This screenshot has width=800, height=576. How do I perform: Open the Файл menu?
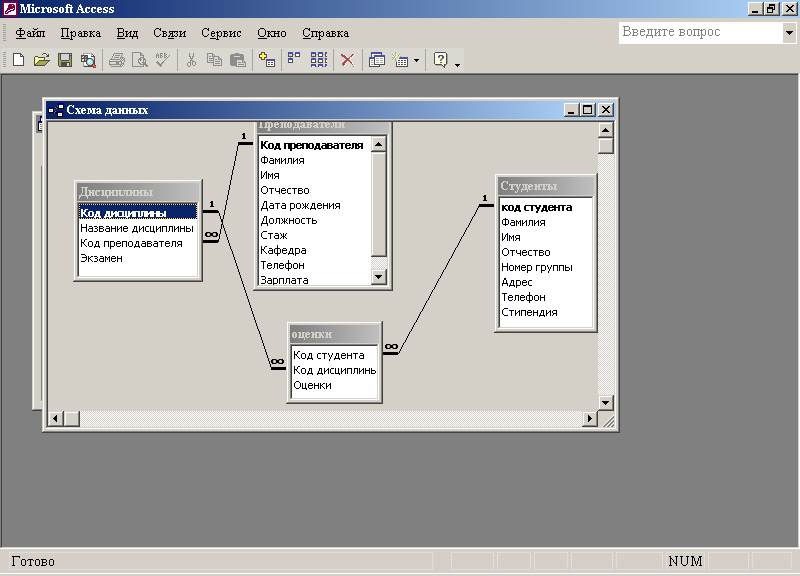(30, 33)
